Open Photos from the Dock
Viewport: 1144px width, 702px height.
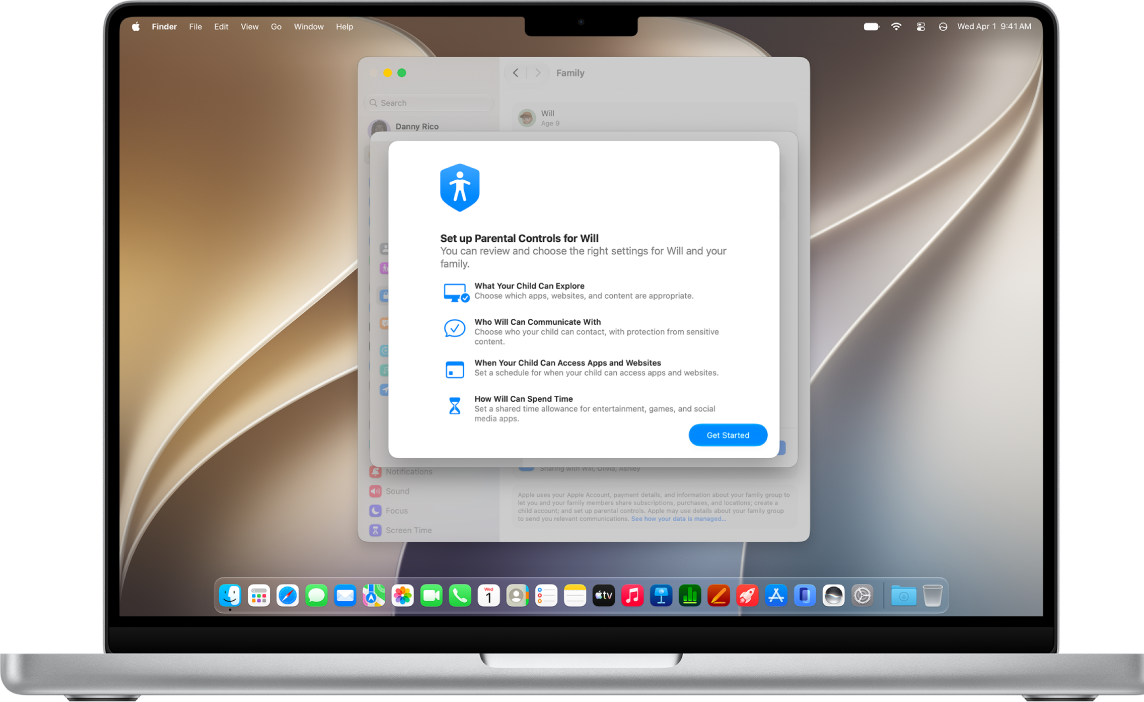click(x=403, y=595)
